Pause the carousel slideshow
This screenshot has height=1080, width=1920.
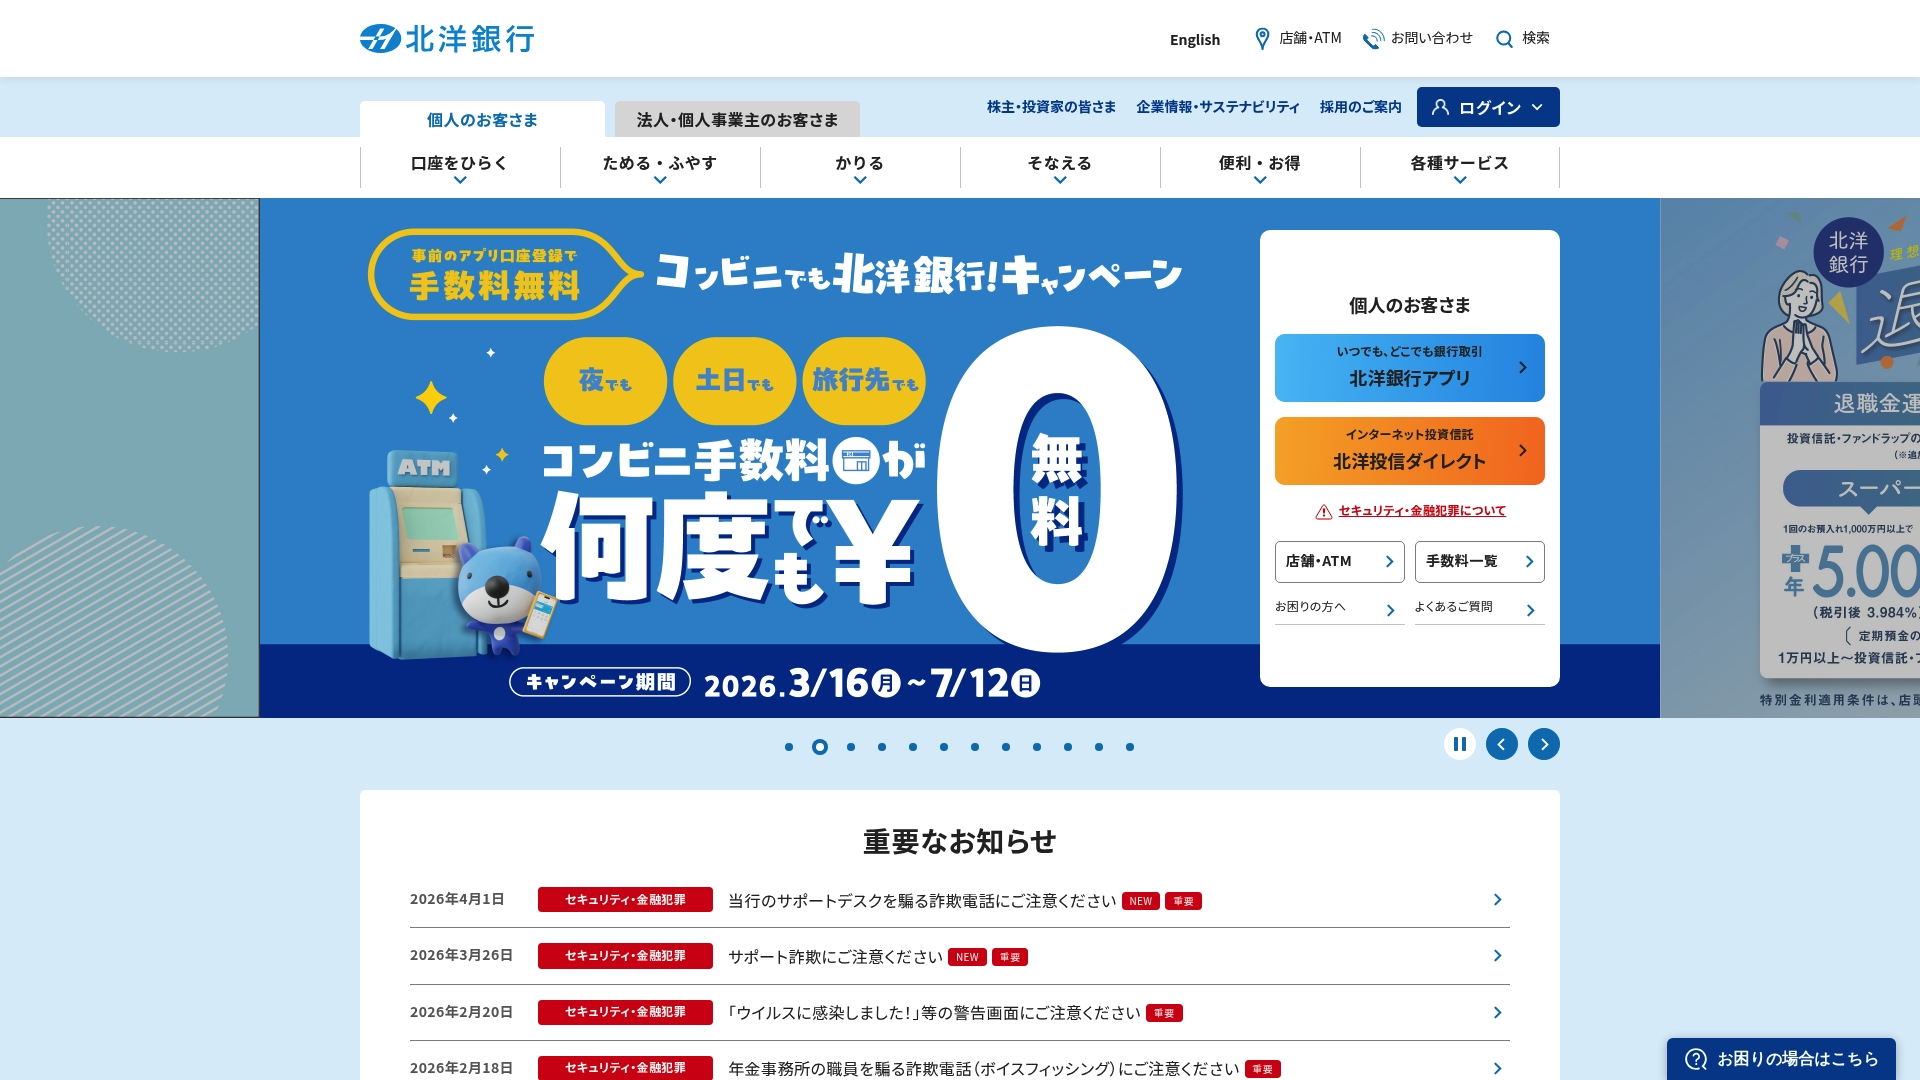coord(1460,744)
